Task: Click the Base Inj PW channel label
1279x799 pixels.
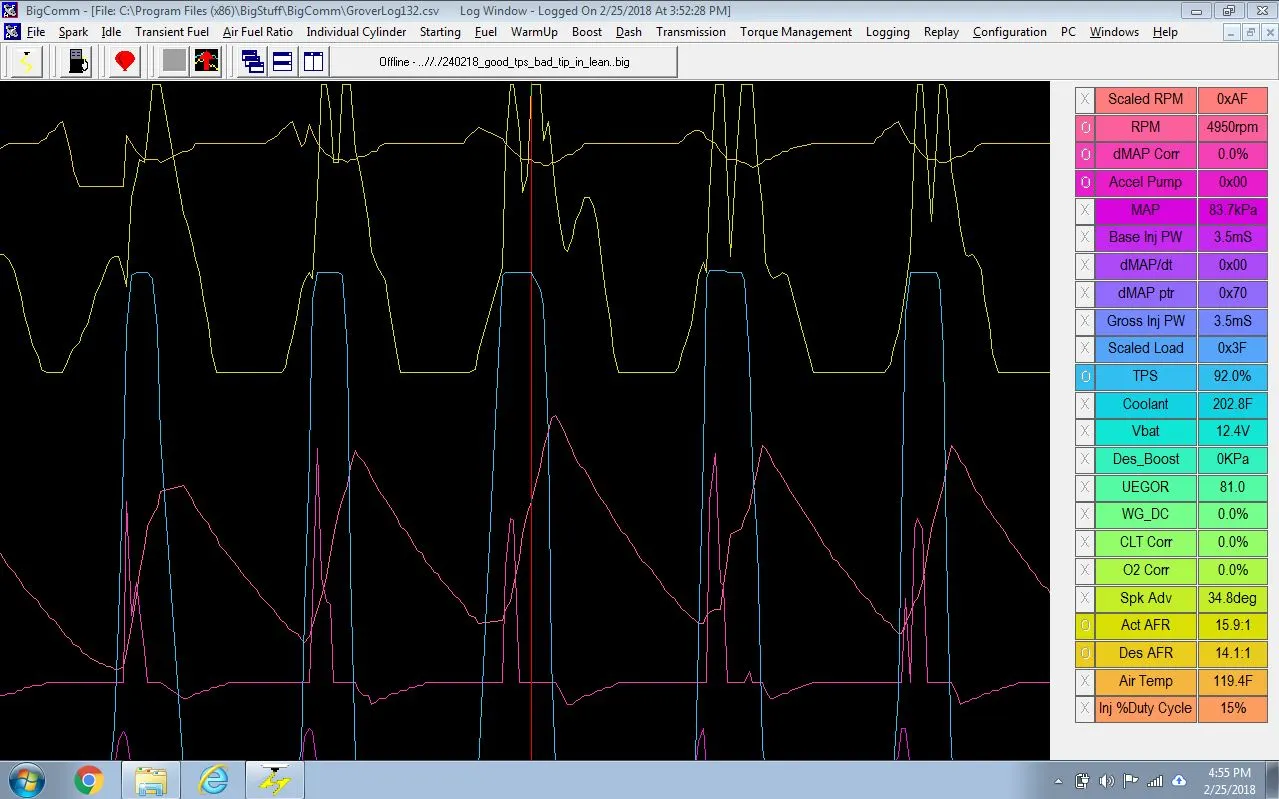Action: (x=1146, y=237)
